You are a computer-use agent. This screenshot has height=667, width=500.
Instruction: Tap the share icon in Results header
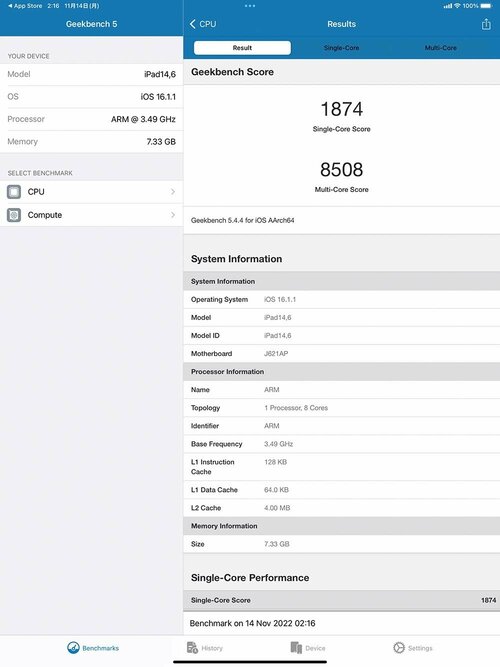[x=486, y=24]
